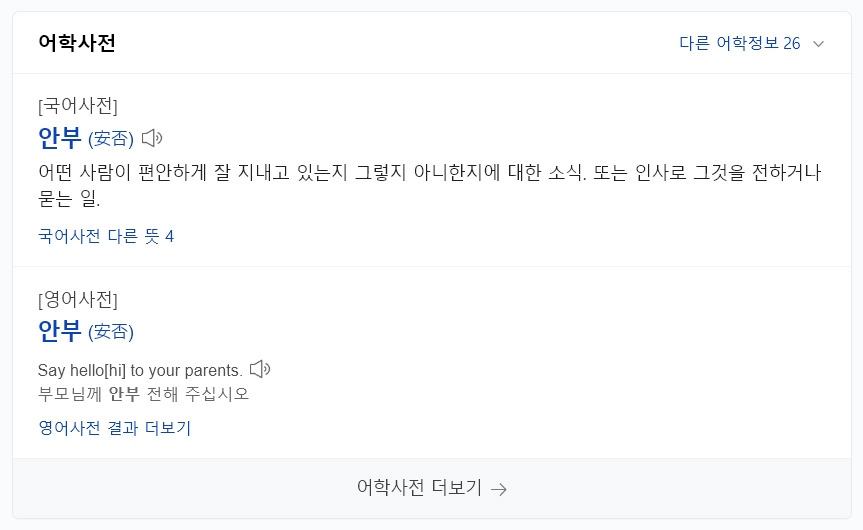
Task: Click the hanja (安否) in the English dictionary entry
Action: tap(111, 332)
